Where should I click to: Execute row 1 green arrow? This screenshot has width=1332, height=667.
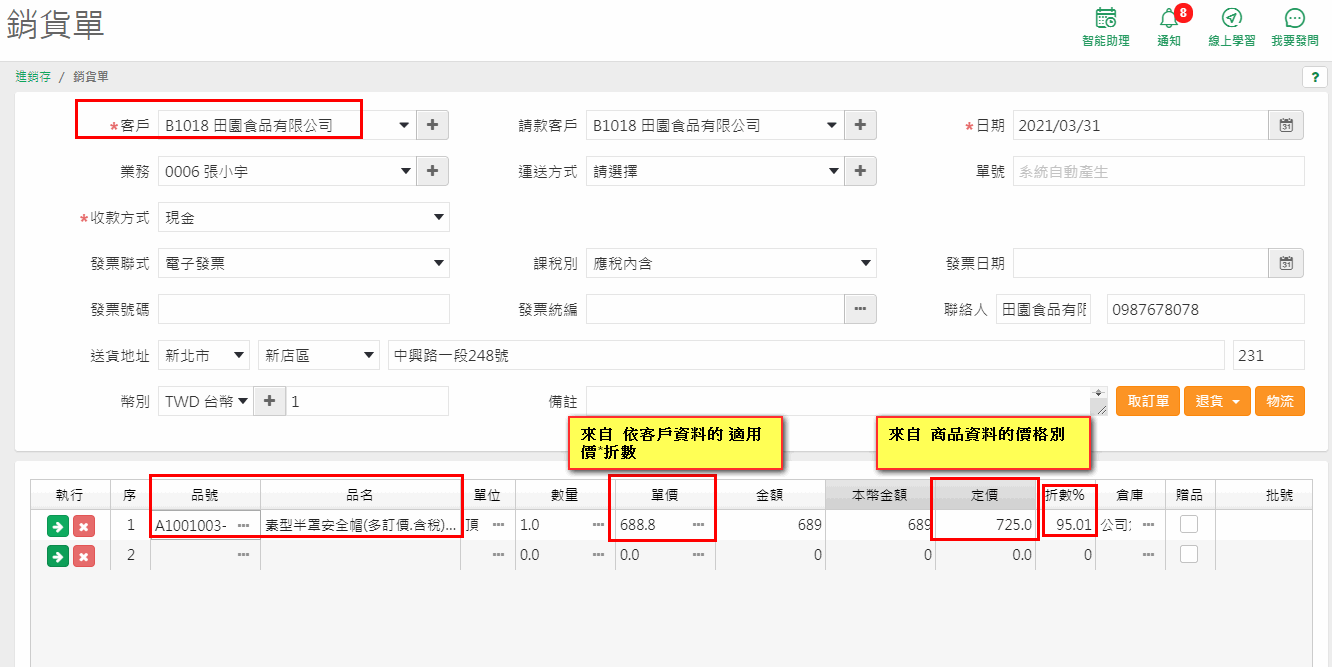58,526
